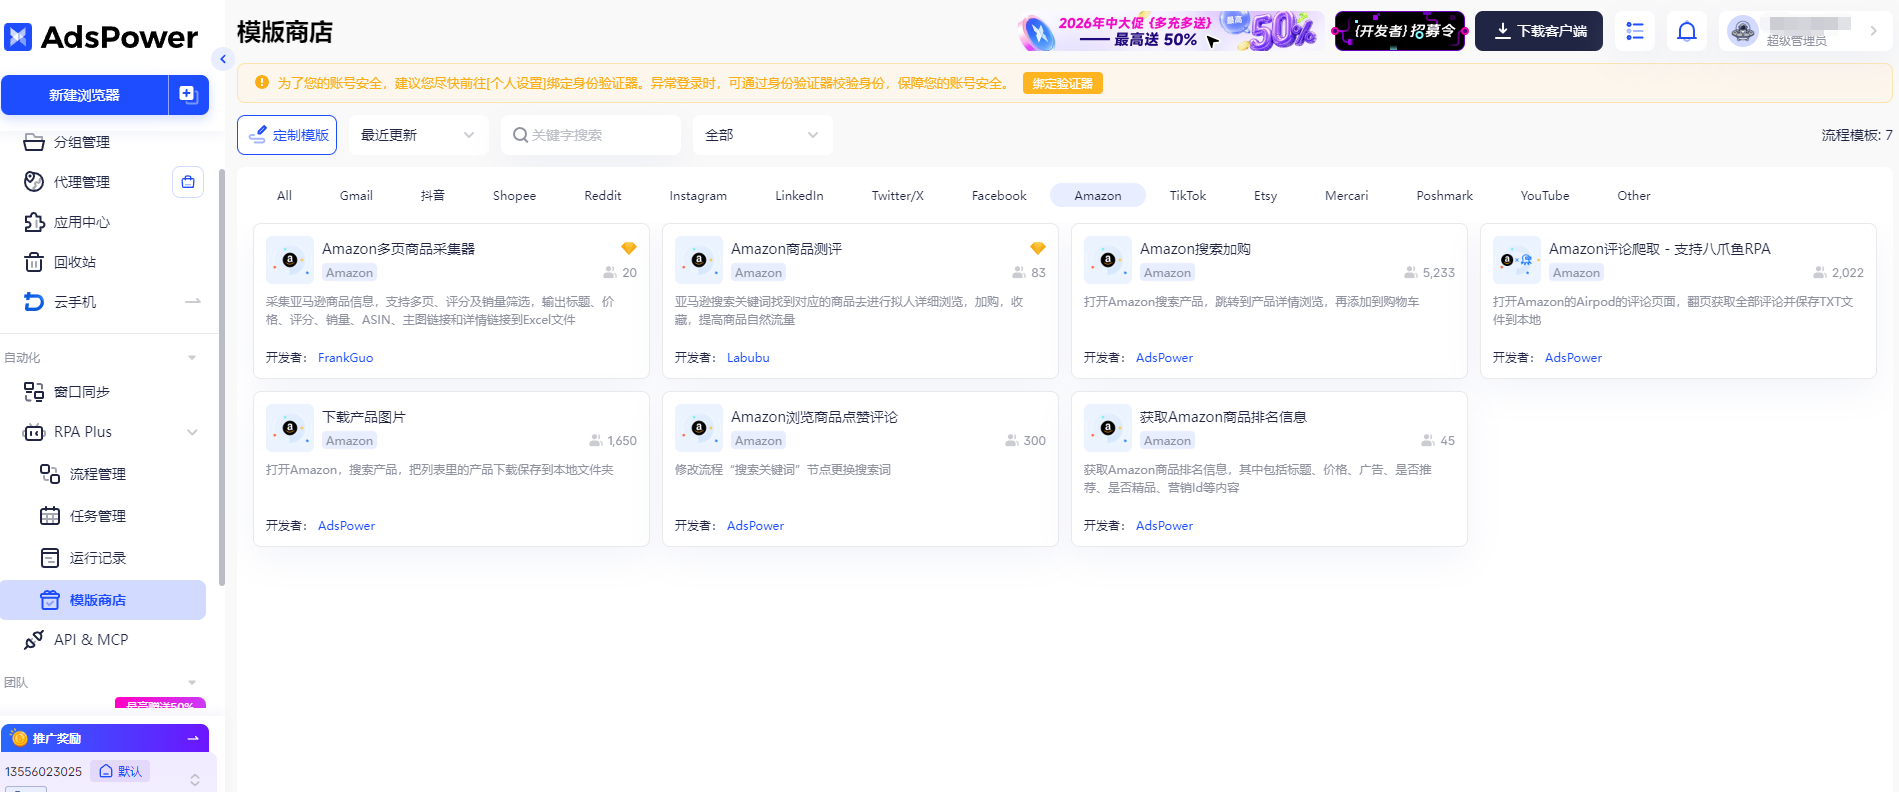Switch to the Etsy tab
This screenshot has height=792, width=1899.
point(1266,196)
